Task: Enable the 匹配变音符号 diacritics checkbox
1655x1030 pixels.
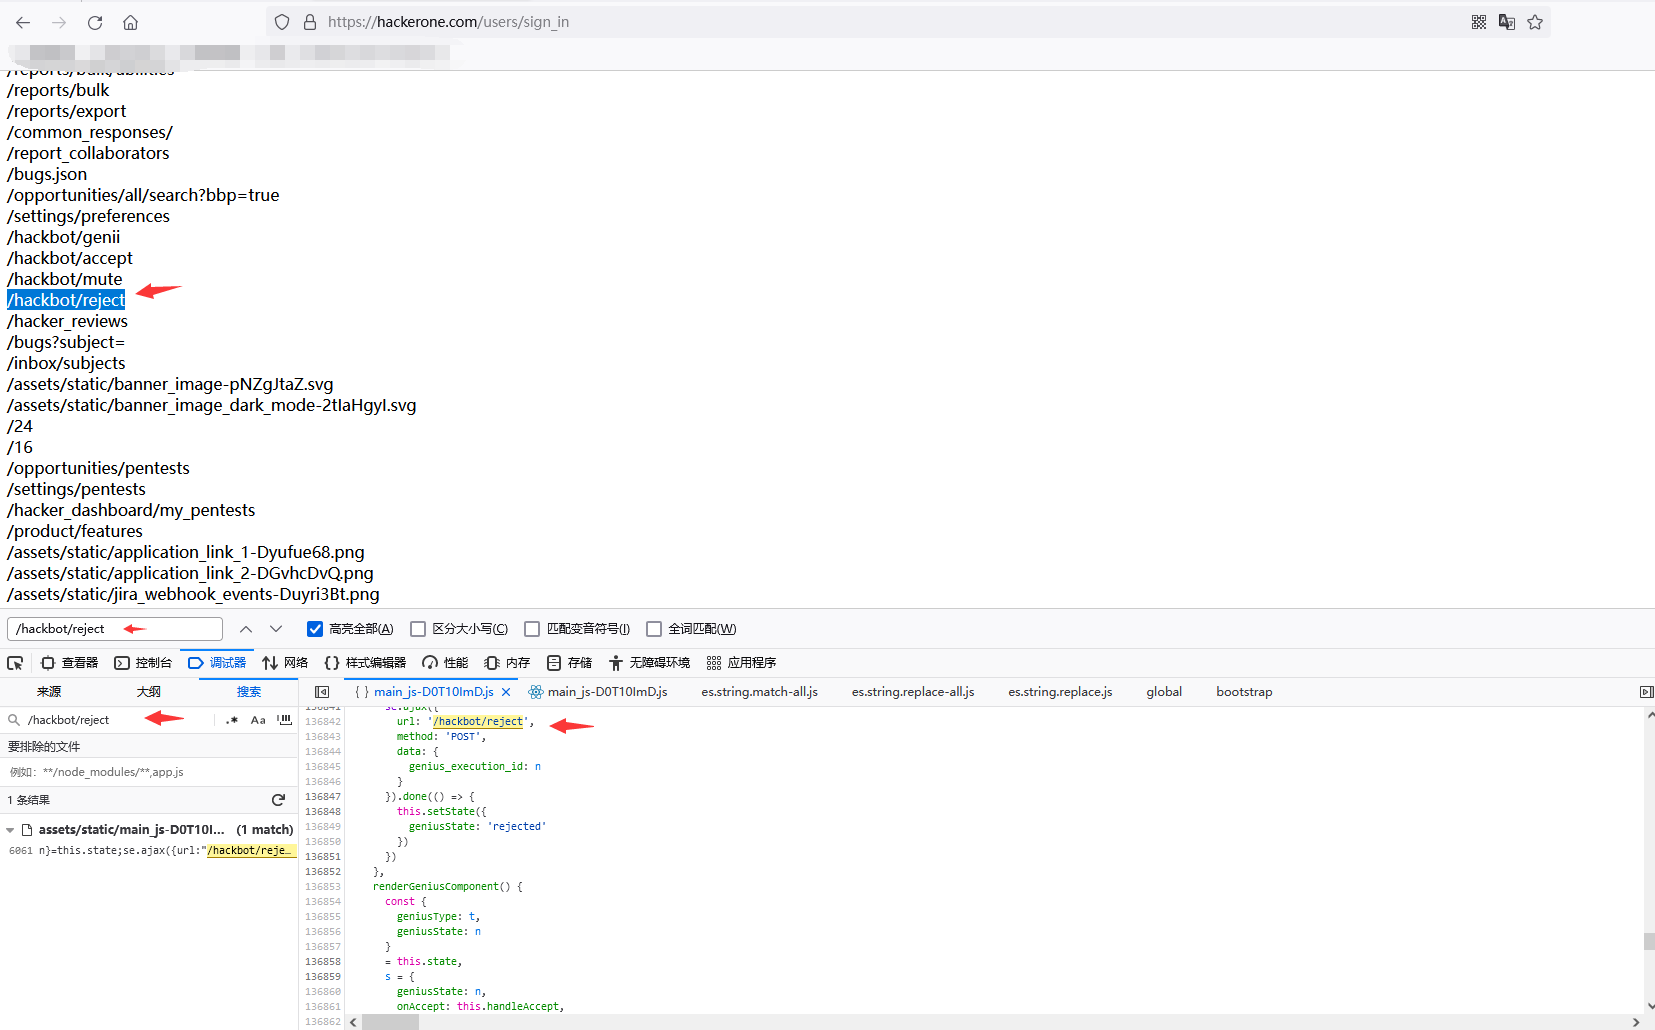Action: click(532, 629)
